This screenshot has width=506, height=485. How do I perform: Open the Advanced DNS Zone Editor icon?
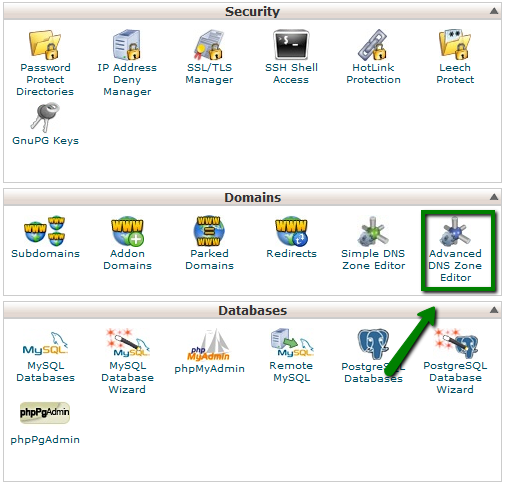pyautogui.click(x=455, y=231)
